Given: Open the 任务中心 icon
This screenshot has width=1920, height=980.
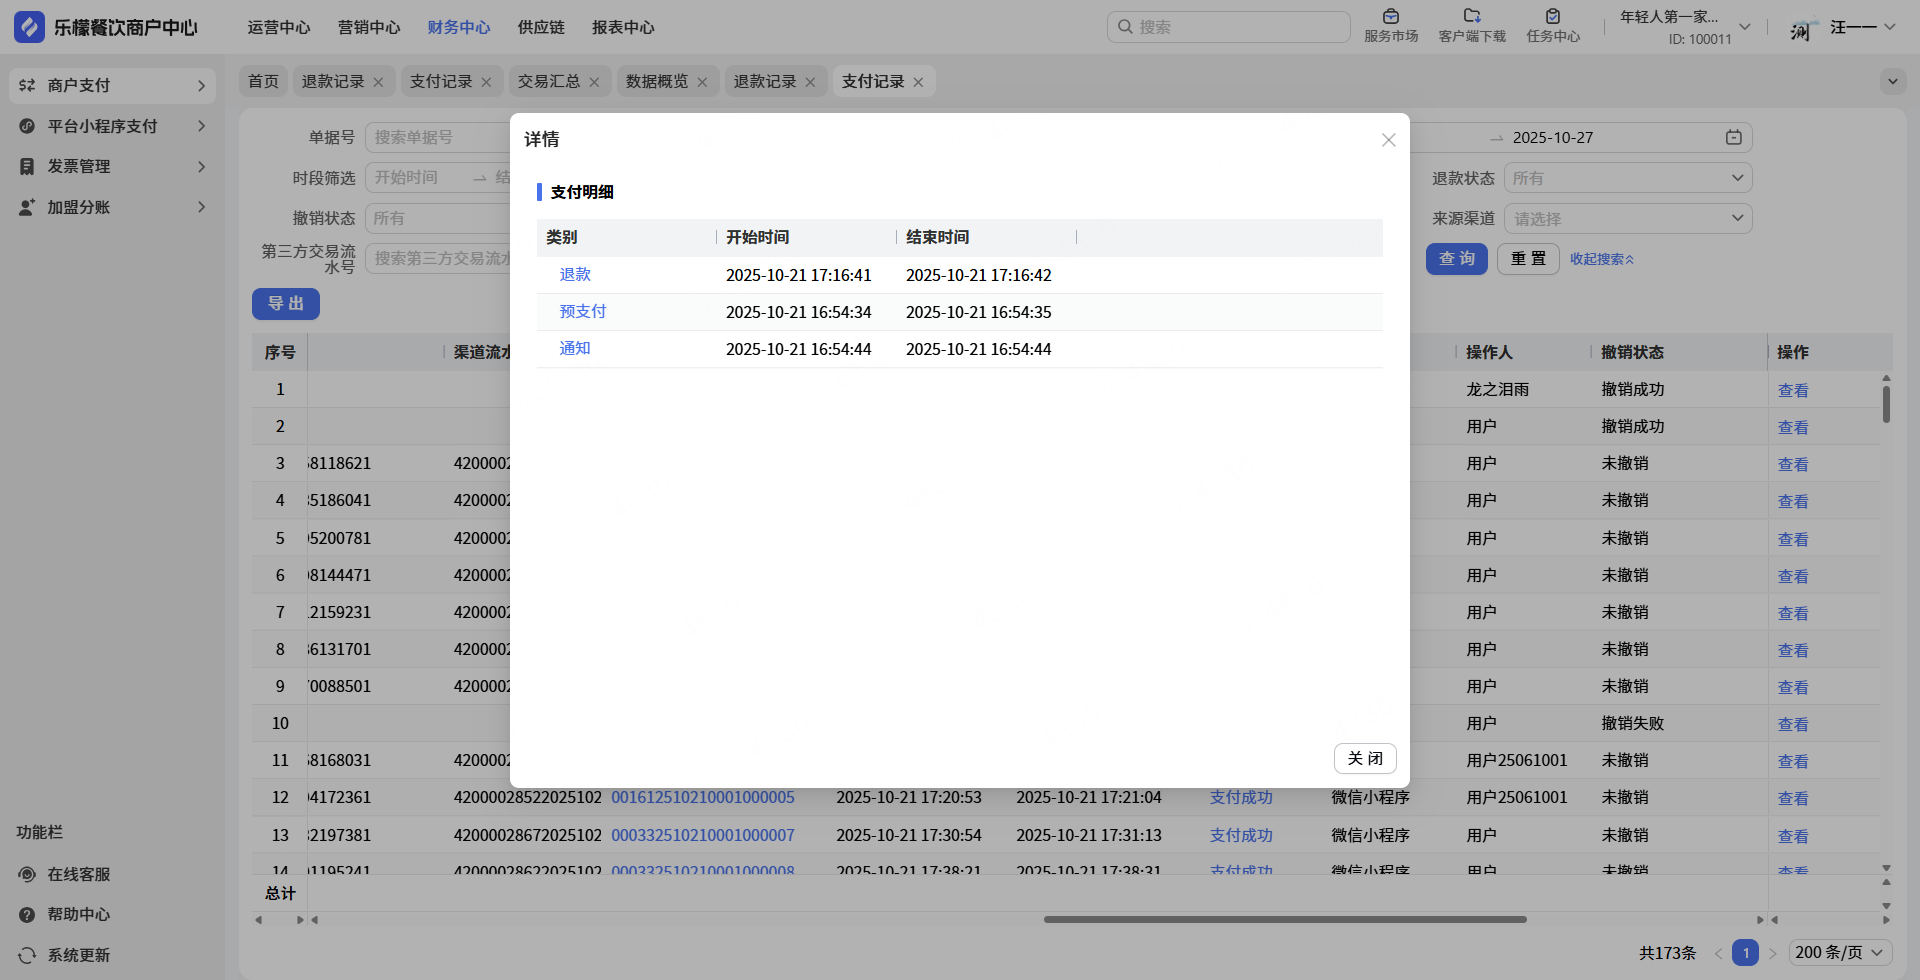Looking at the screenshot, I should [x=1552, y=17].
